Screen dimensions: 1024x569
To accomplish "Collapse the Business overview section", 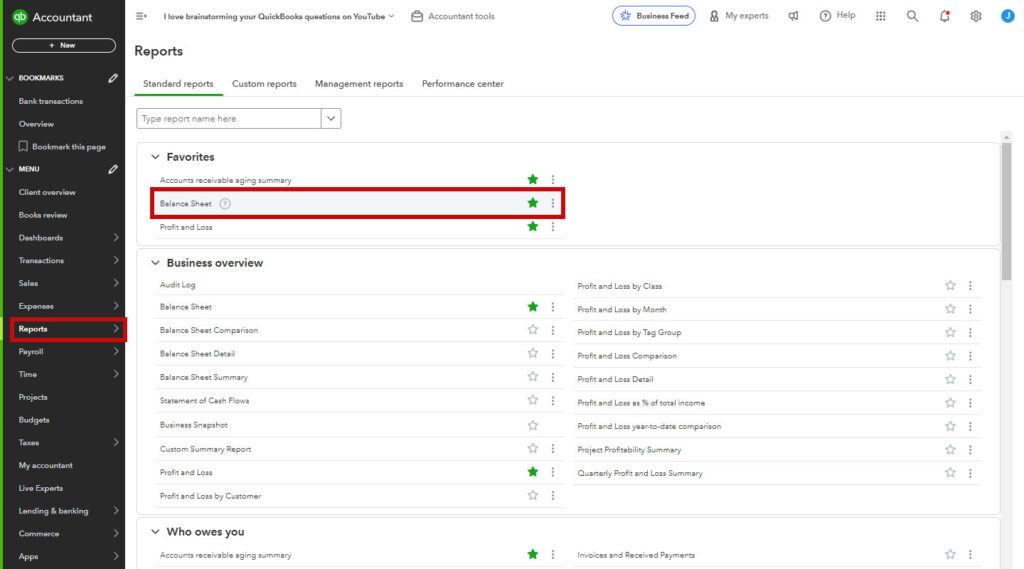I will pyautogui.click(x=155, y=263).
